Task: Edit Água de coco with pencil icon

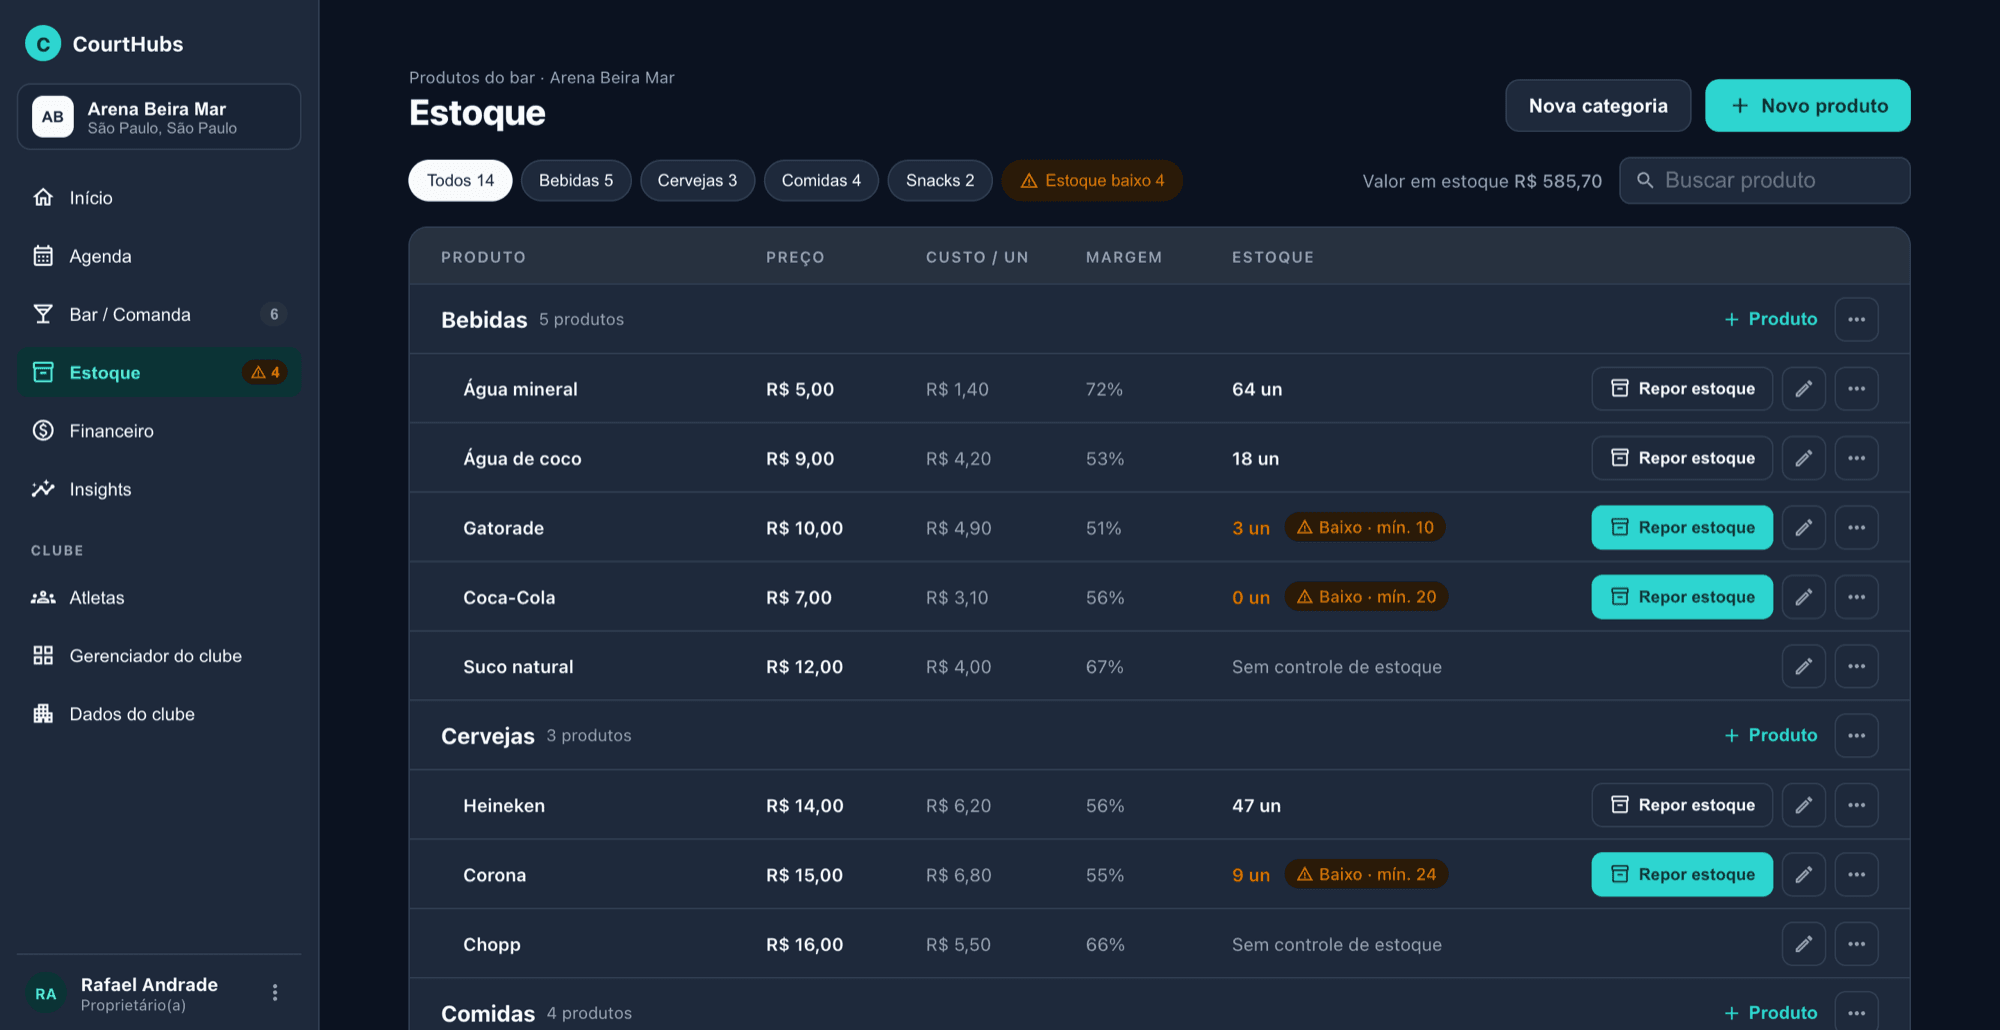Action: (x=1803, y=458)
